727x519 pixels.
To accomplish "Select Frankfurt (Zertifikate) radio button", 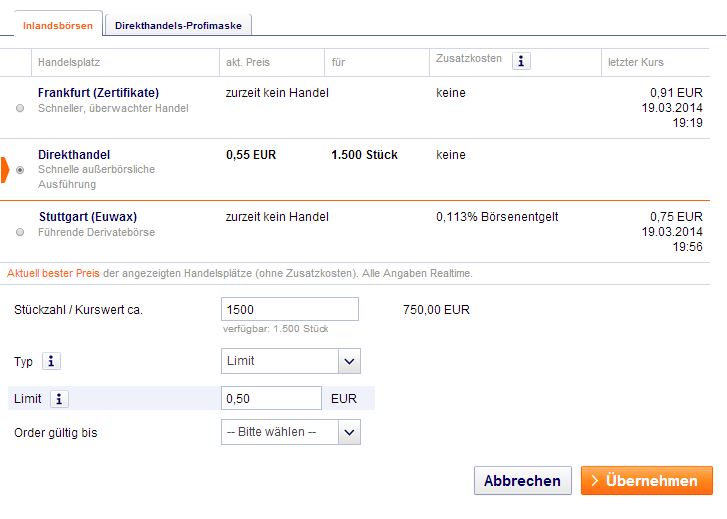I will [x=21, y=108].
